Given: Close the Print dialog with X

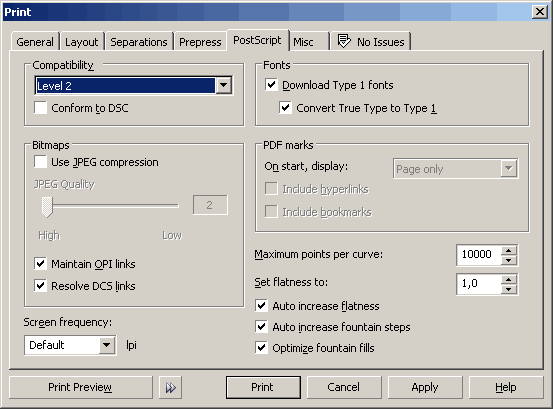Looking at the screenshot, I should pyautogui.click(x=540, y=12).
